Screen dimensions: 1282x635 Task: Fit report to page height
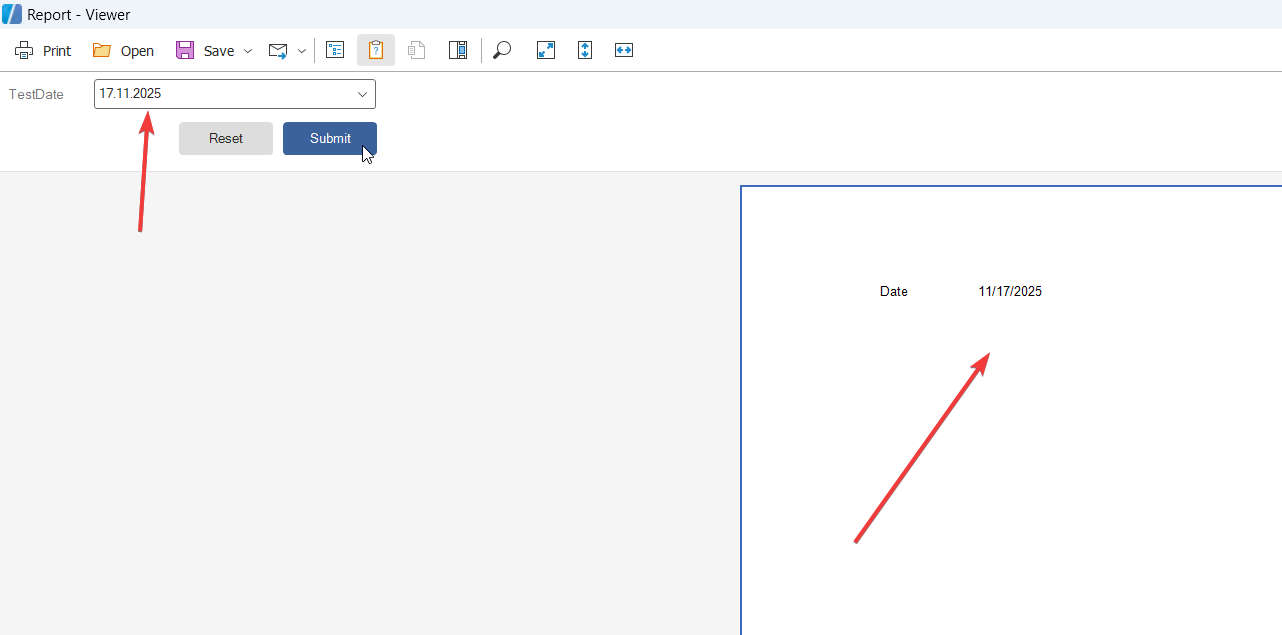pos(585,50)
